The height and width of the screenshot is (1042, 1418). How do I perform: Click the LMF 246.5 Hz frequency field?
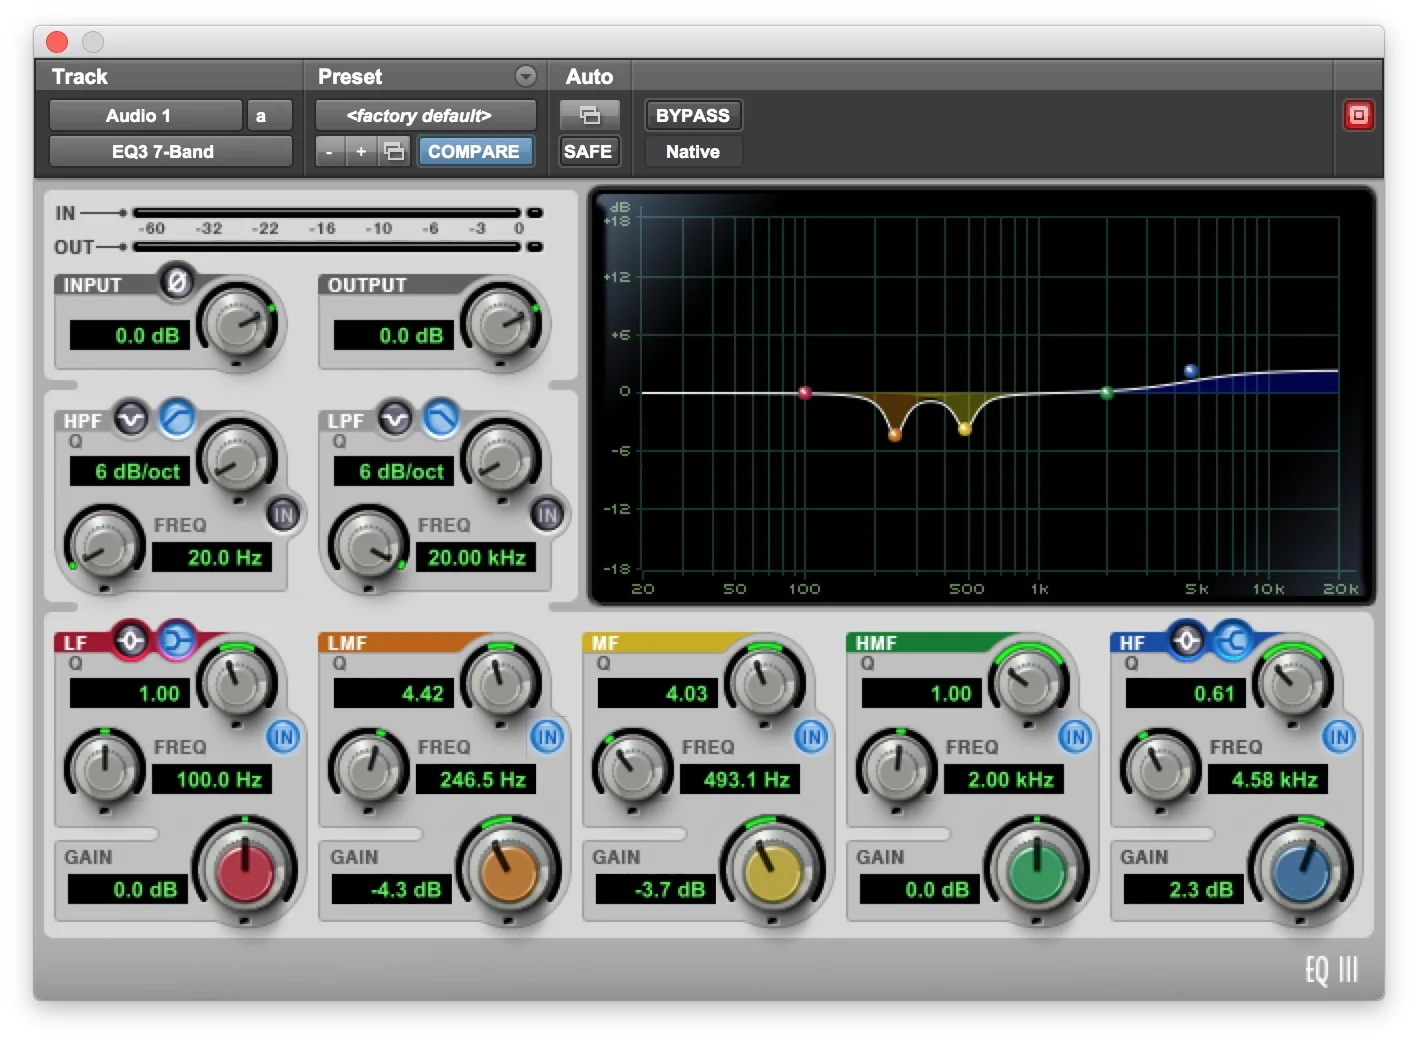click(475, 780)
